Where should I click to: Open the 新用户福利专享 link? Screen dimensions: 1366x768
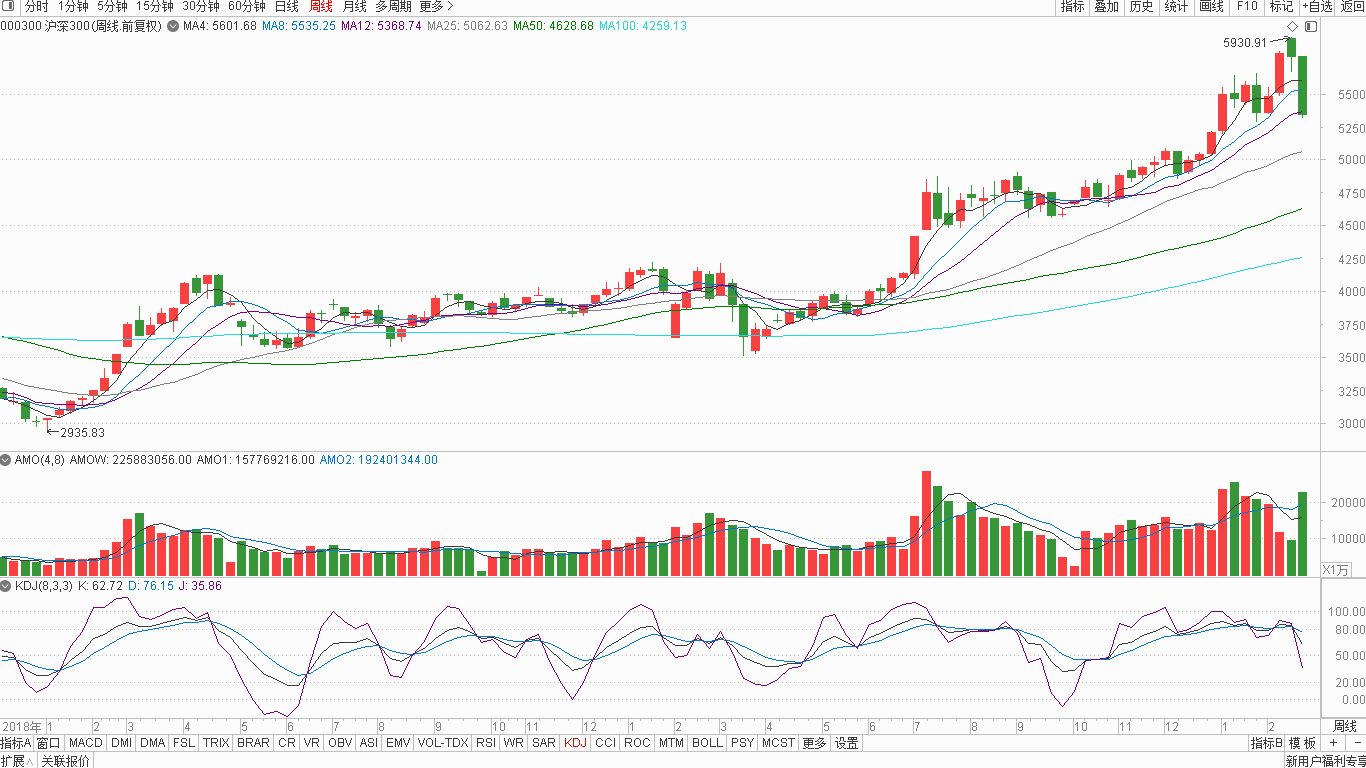click(1324, 761)
